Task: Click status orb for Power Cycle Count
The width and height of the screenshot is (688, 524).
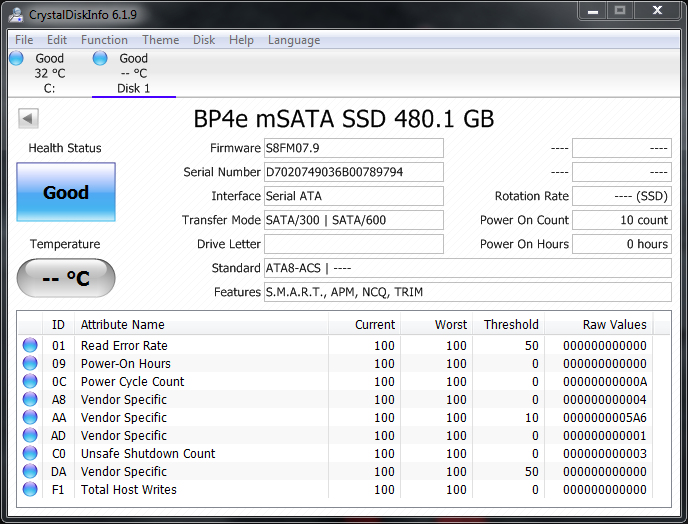Action: point(30,382)
